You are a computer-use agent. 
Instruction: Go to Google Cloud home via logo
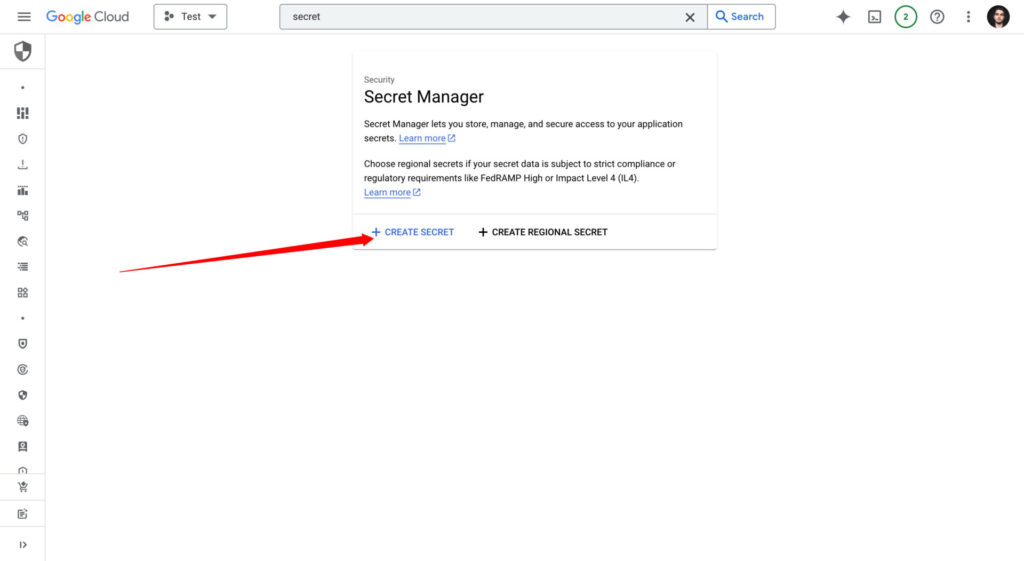click(x=88, y=17)
